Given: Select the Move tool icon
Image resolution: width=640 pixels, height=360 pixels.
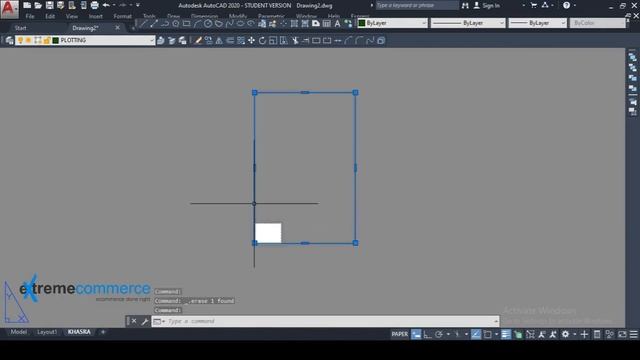Looking at the screenshot, I should coord(251,40).
